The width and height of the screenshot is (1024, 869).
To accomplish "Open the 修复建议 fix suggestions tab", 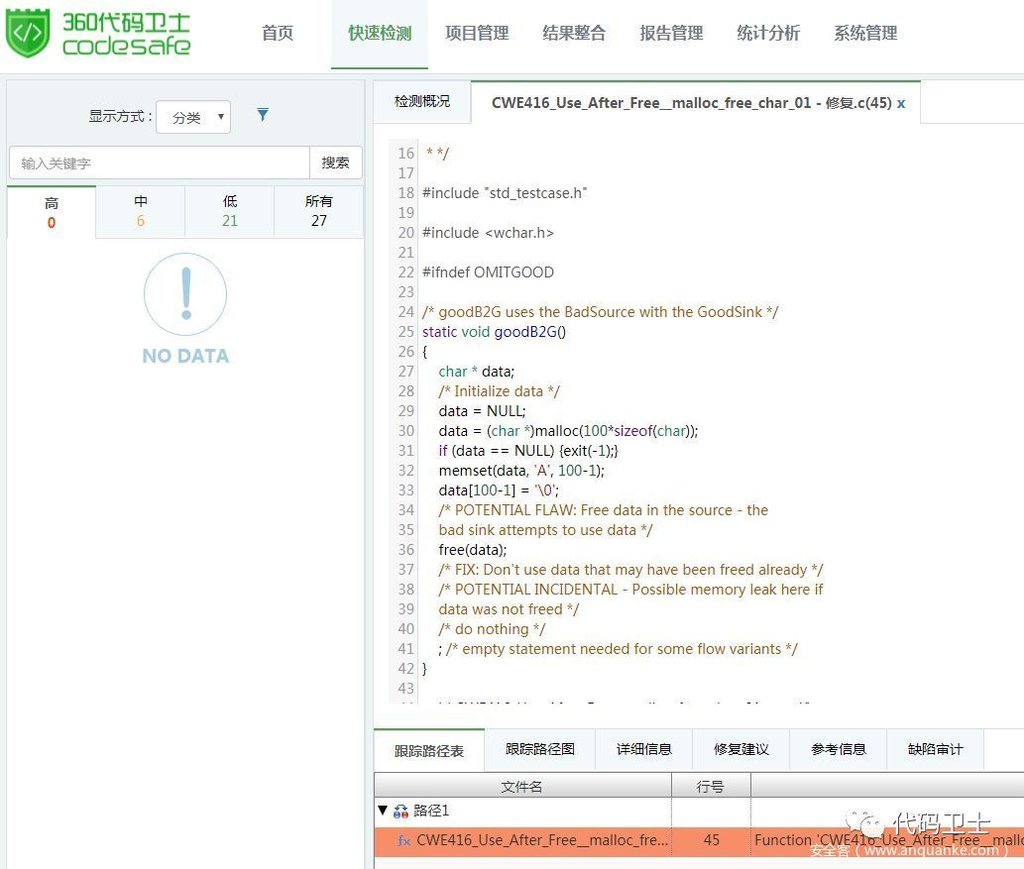I will point(741,749).
